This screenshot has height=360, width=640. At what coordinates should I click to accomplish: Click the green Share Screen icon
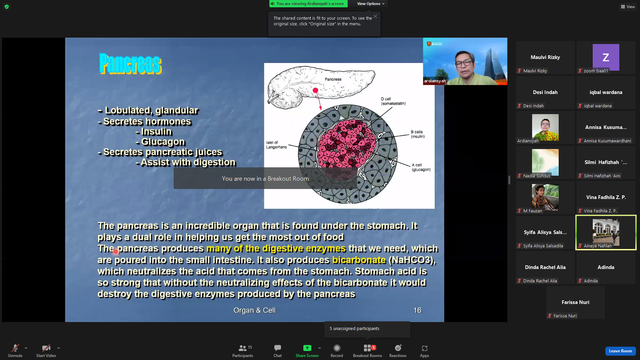(x=307, y=348)
